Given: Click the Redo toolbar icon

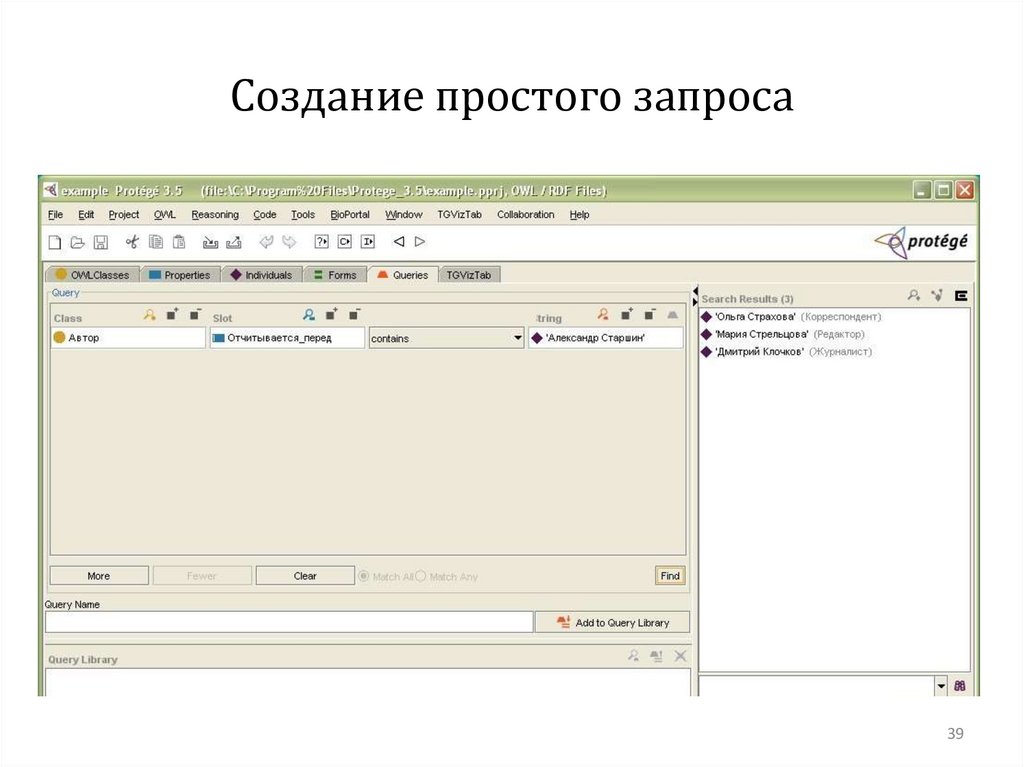Looking at the screenshot, I should [289, 242].
